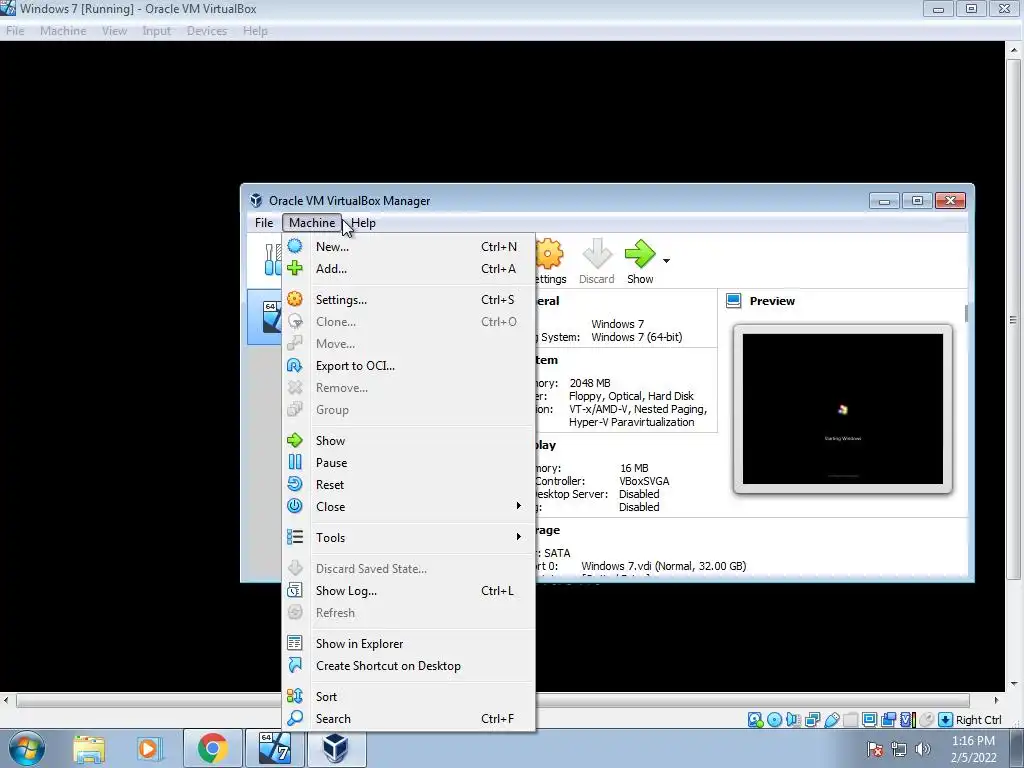This screenshot has height=768, width=1024.
Task: Open Chrome from the taskbar
Action: click(212, 748)
